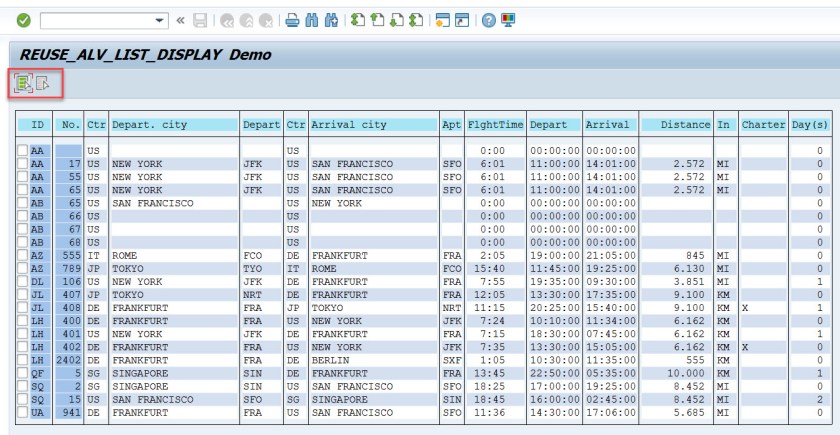Tick the checkbox on QF flight 5 row

point(23,373)
